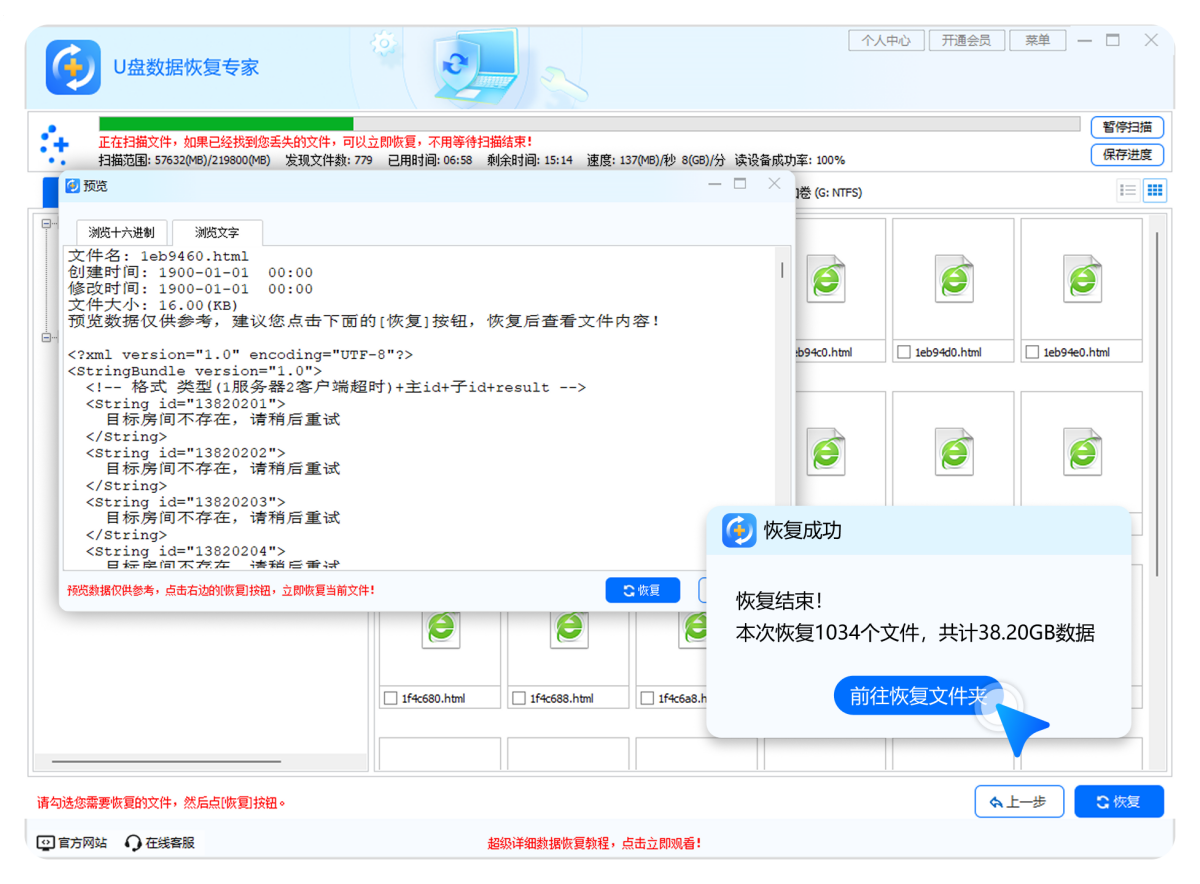The width and height of the screenshot is (1200, 884).
Task: Select the 1f4c680.html checkbox
Action: 392,697
